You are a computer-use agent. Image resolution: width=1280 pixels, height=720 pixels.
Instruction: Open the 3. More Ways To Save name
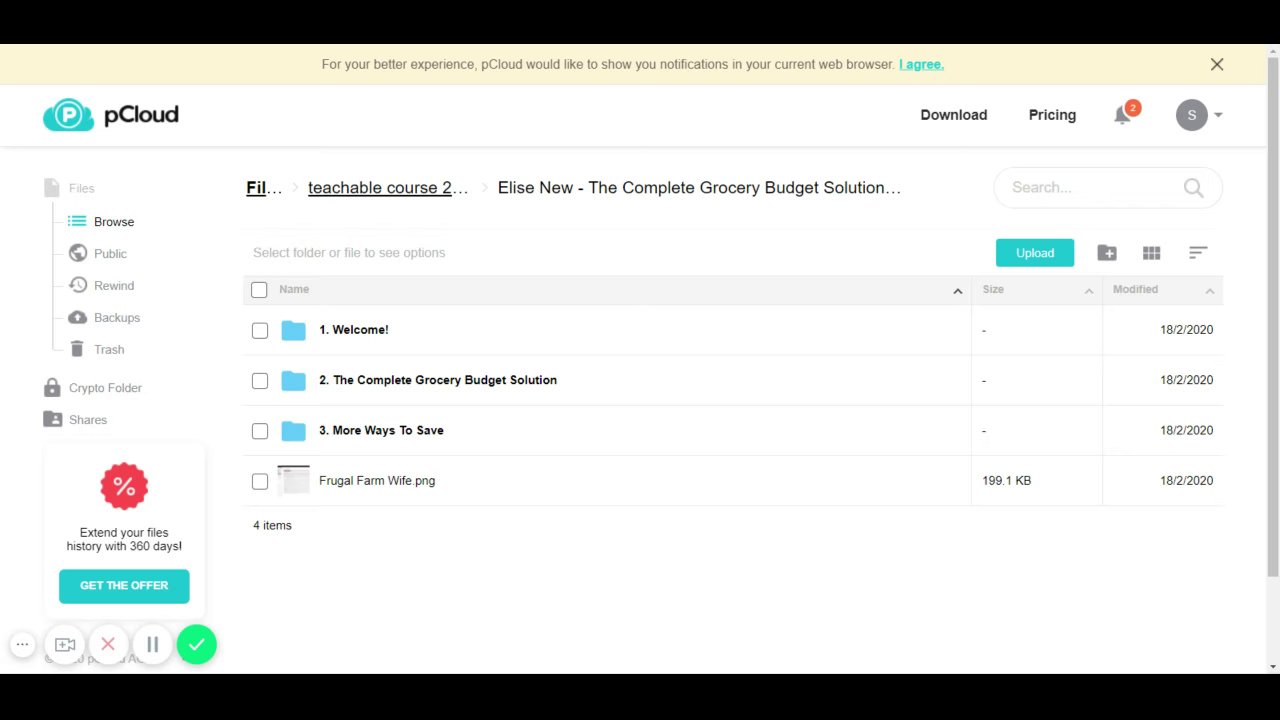381,431
